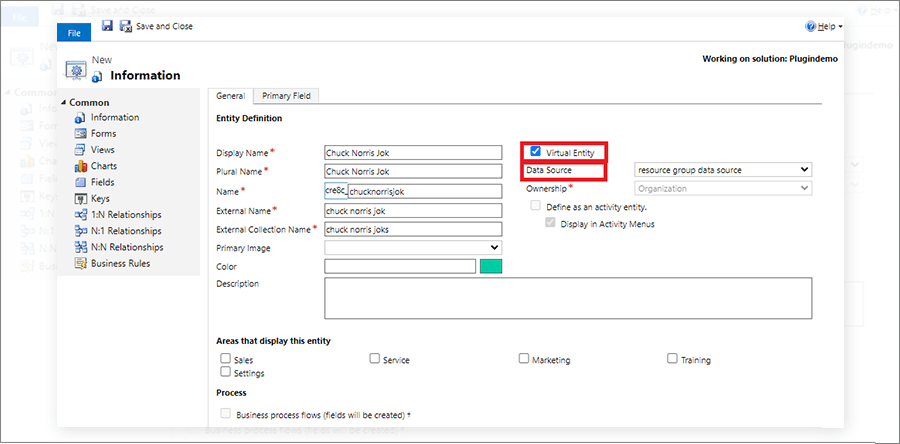Click the Save and Close icon
Viewport: 900px width, 444px height.
125,26
